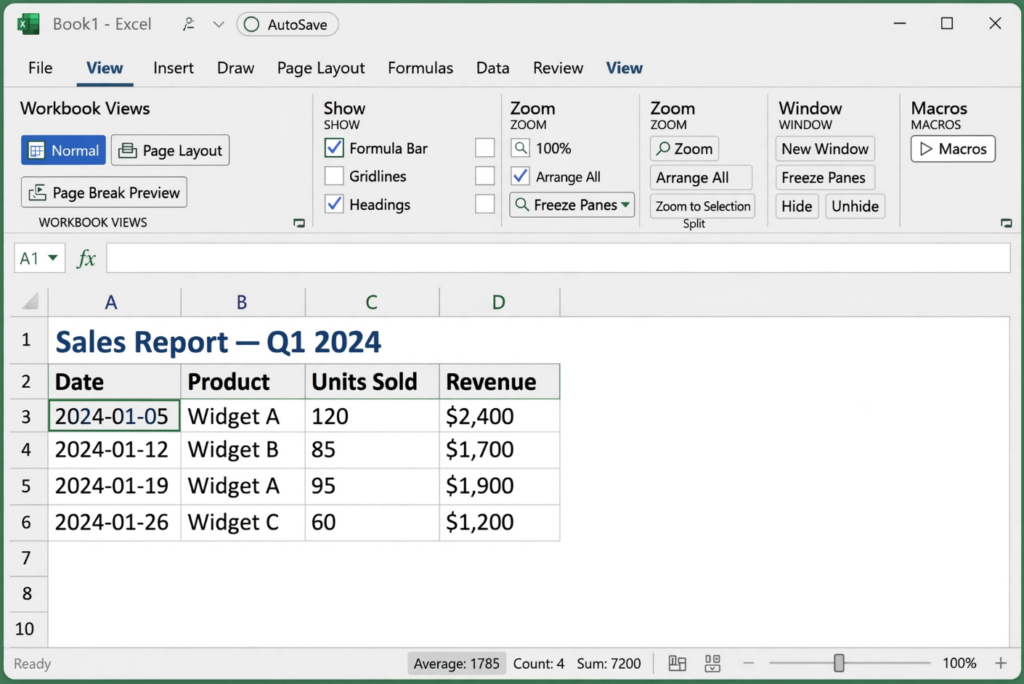Uncheck the Headings checkbox
This screenshot has height=684, width=1024.
(x=334, y=204)
